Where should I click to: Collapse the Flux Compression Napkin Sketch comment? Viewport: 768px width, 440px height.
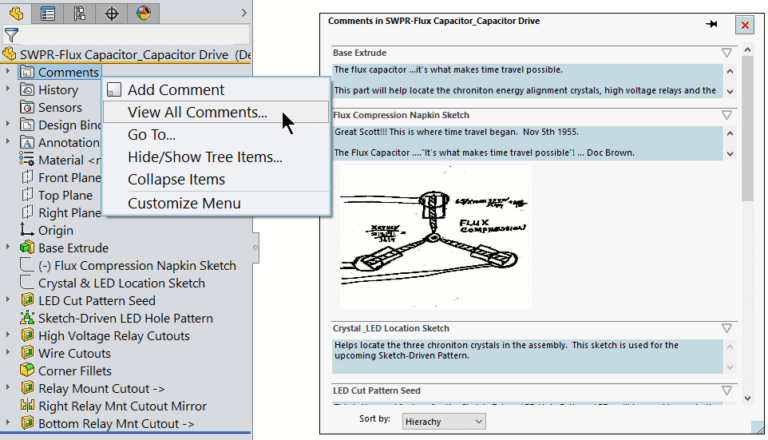pos(727,115)
